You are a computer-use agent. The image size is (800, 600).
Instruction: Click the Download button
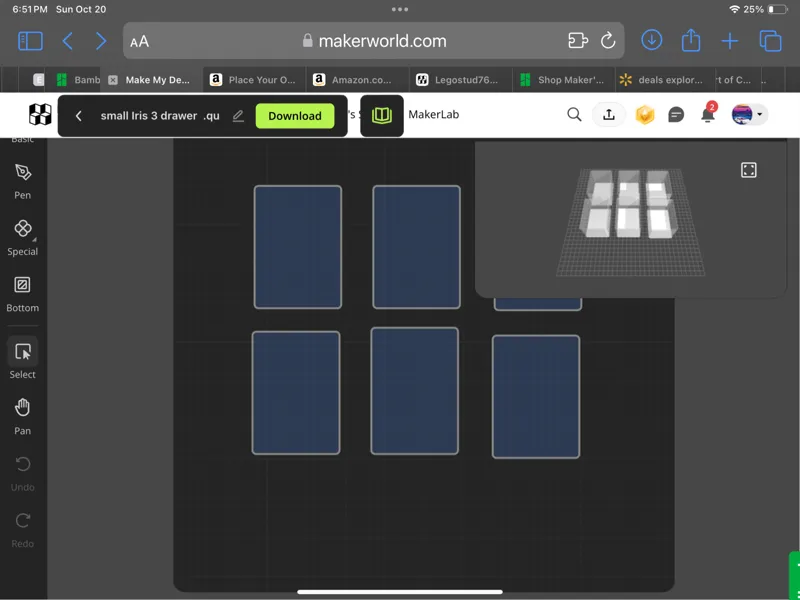(295, 116)
